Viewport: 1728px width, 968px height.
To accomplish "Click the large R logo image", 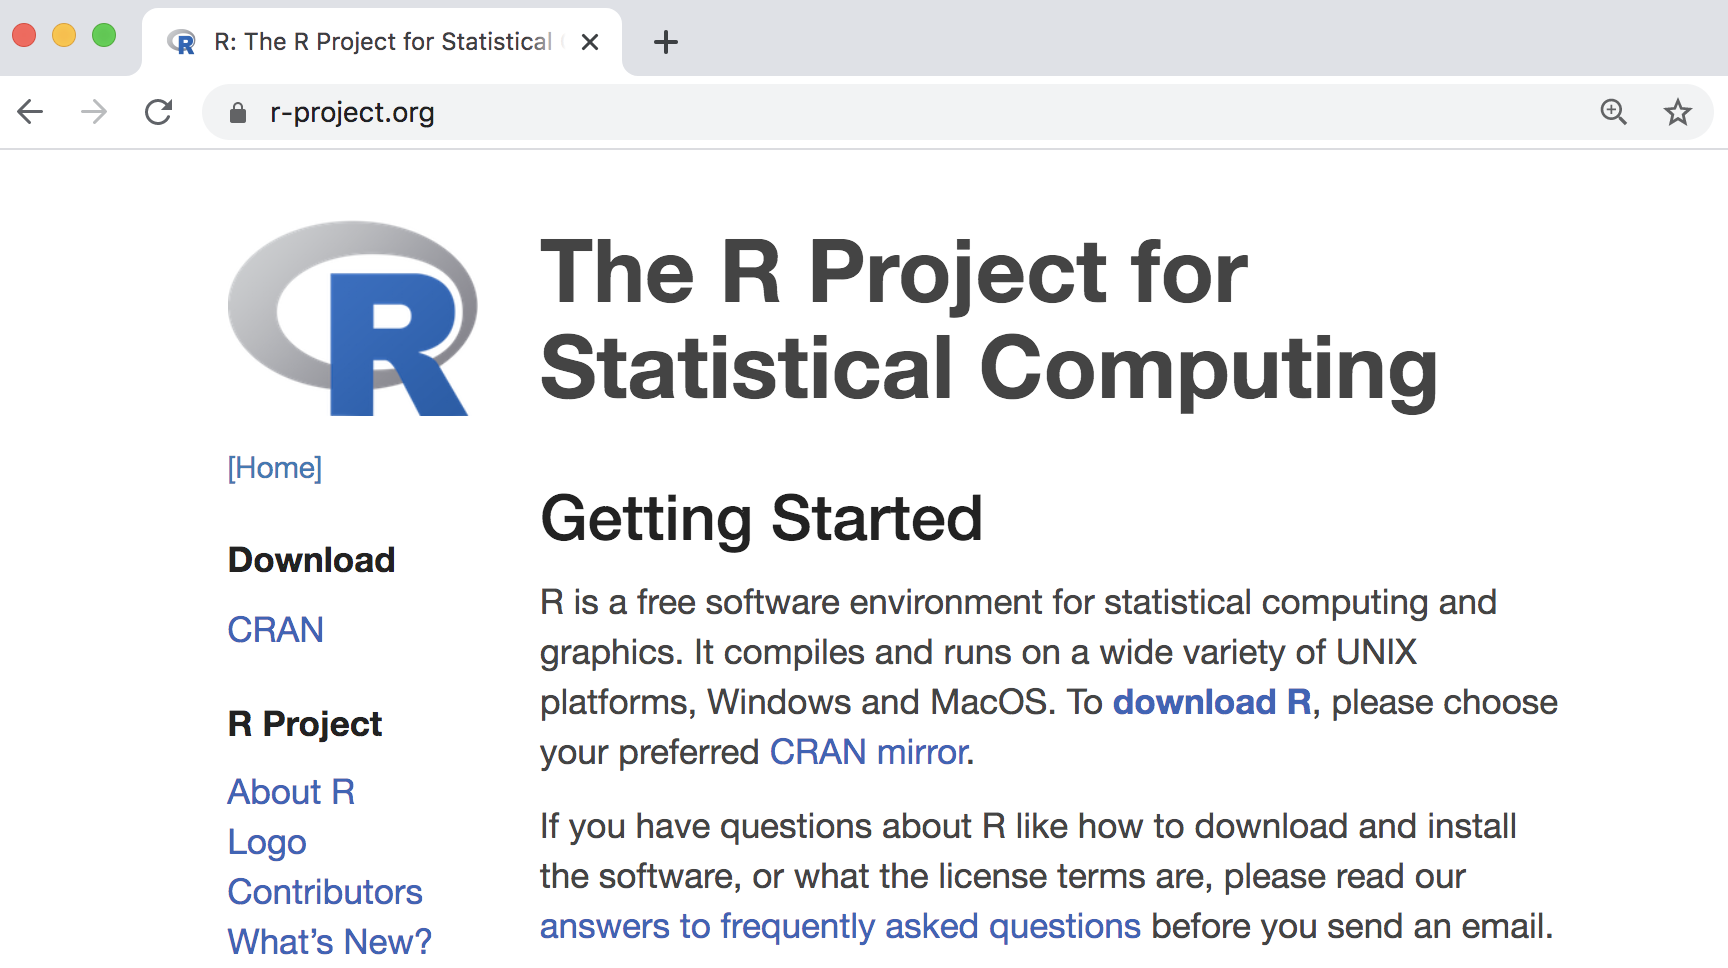I will click(352, 318).
